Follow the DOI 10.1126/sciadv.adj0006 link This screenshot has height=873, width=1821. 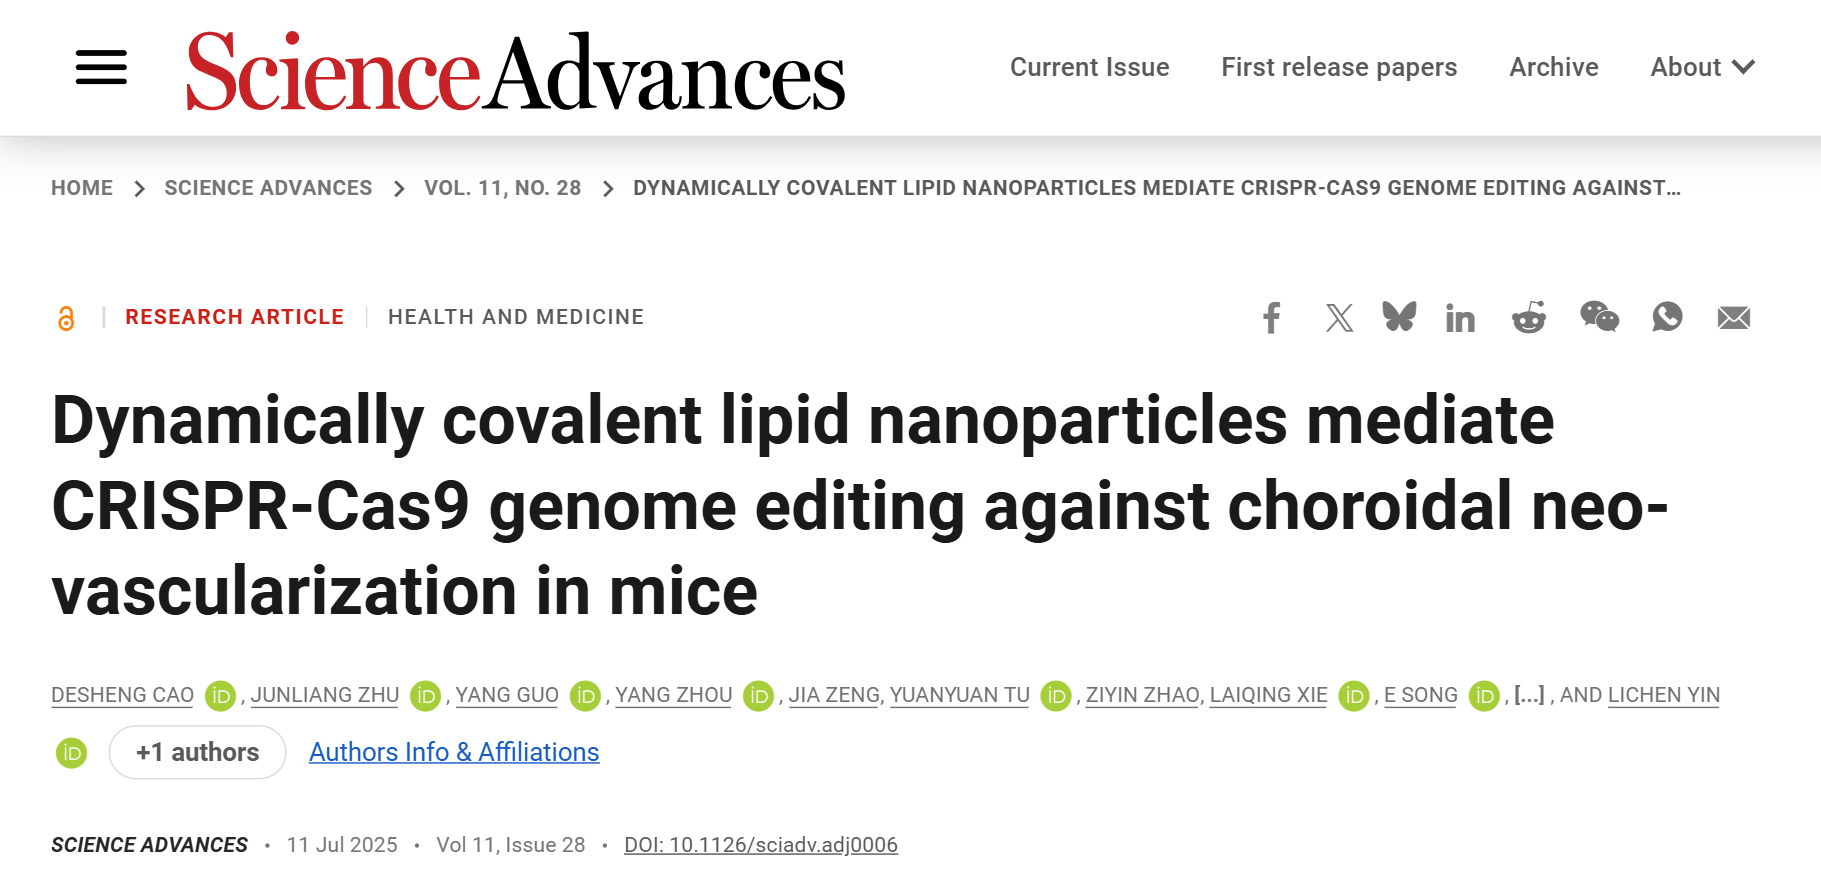click(761, 845)
